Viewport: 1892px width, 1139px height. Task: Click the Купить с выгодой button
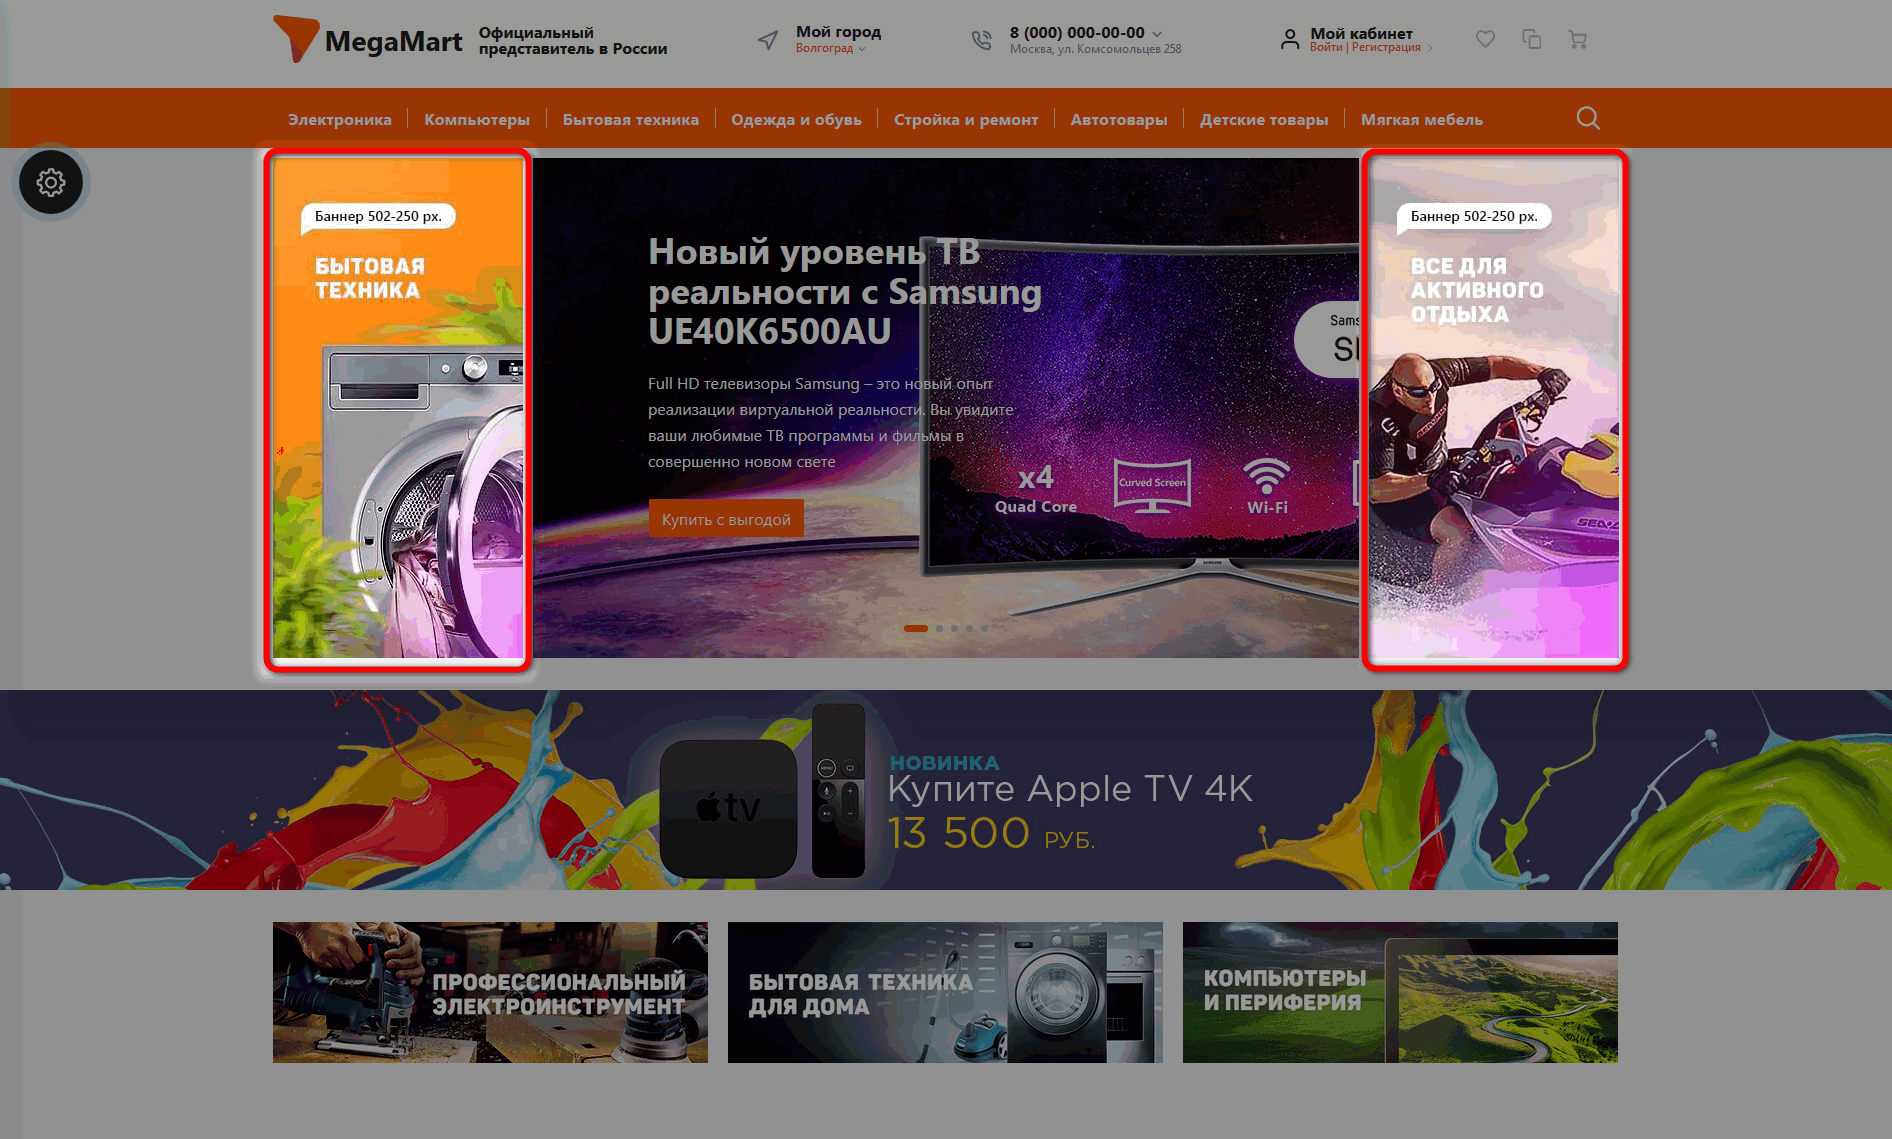(726, 519)
